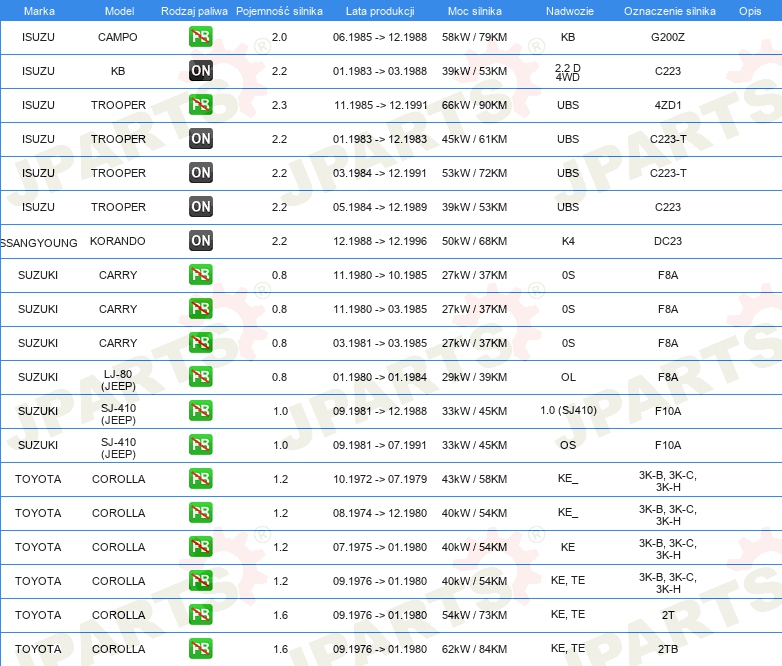Click the SSANGYOUNG brand cell
The height and width of the screenshot is (666, 782).
pyautogui.click(x=39, y=243)
